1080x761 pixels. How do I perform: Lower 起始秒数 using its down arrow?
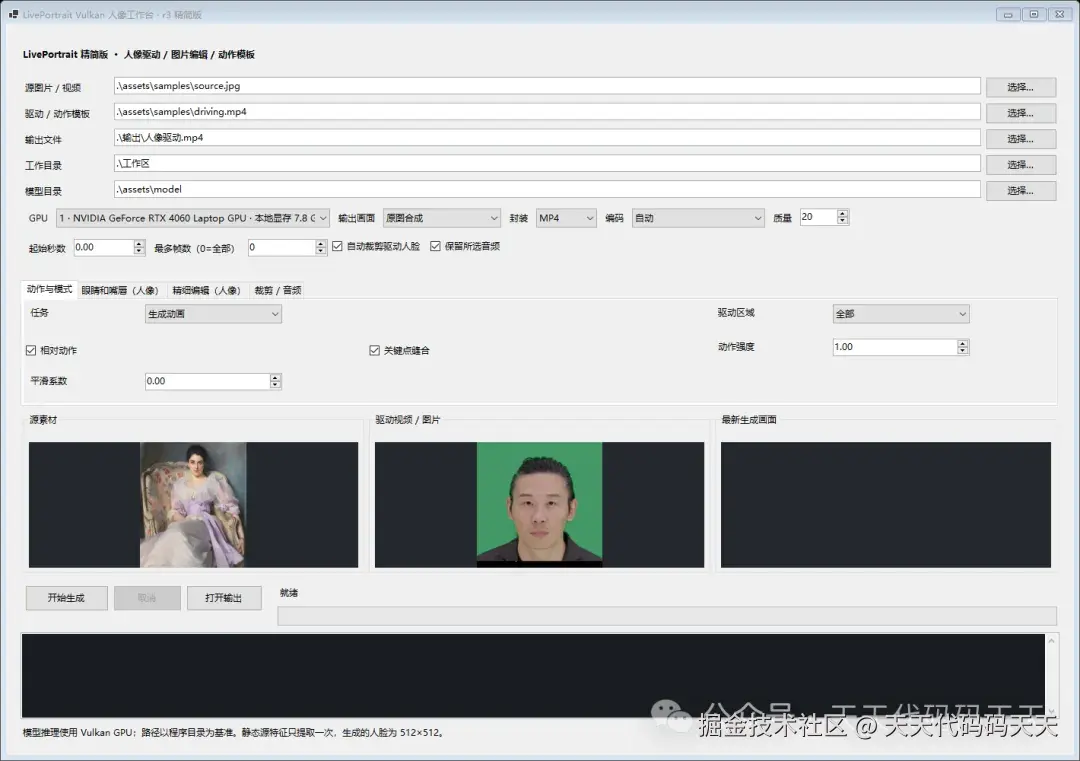[139, 251]
